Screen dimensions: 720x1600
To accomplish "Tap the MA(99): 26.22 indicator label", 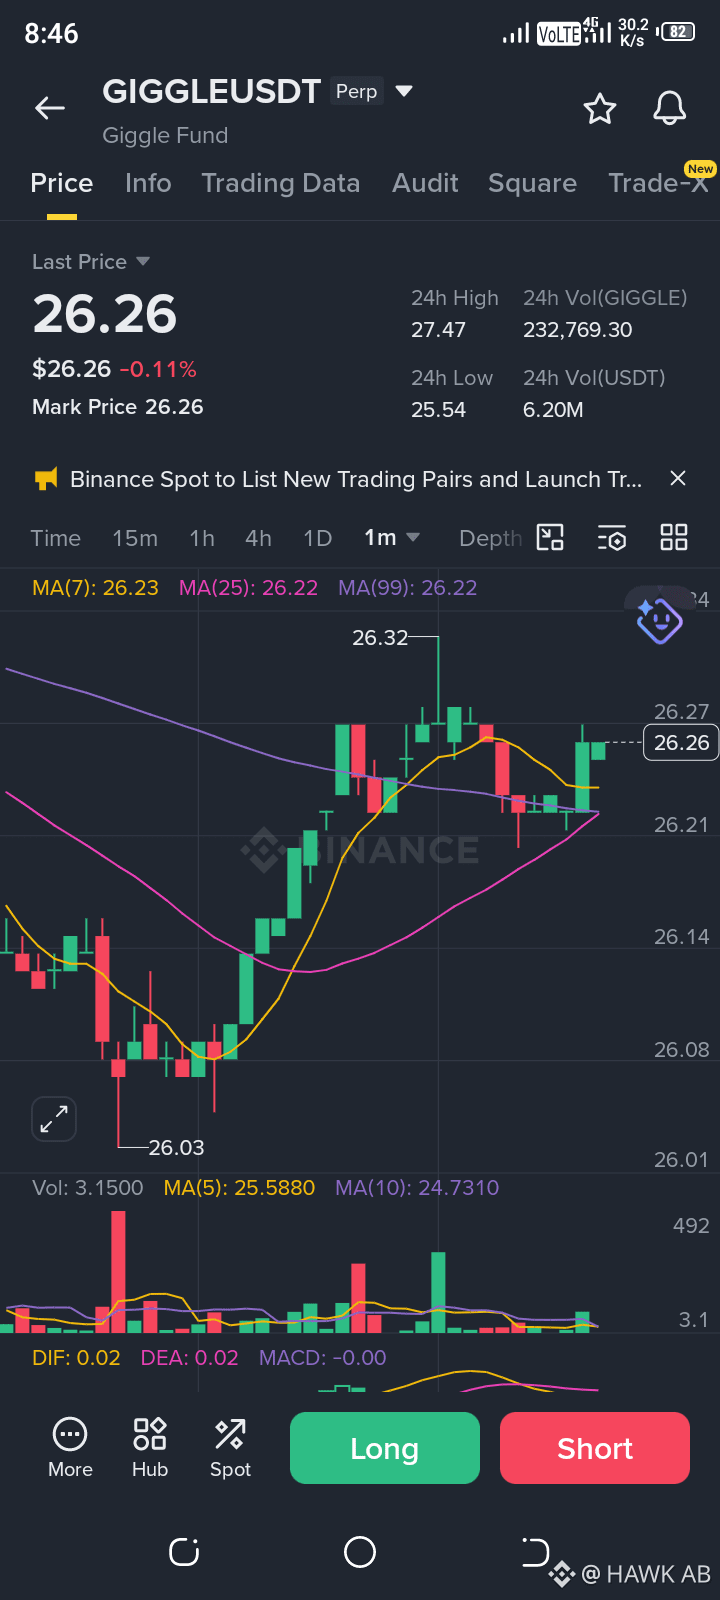I will pyautogui.click(x=408, y=588).
